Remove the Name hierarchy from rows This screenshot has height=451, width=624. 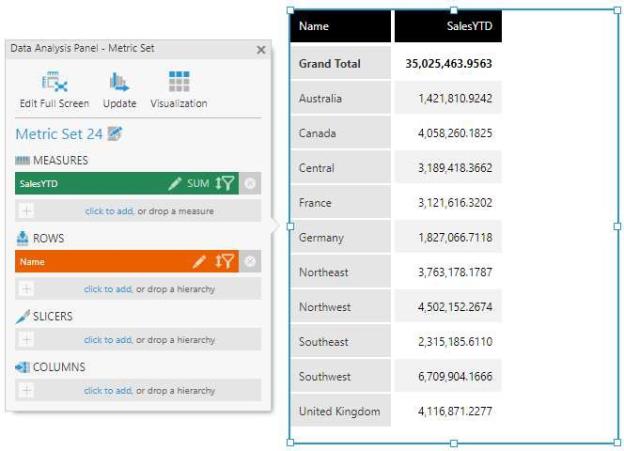click(x=250, y=262)
